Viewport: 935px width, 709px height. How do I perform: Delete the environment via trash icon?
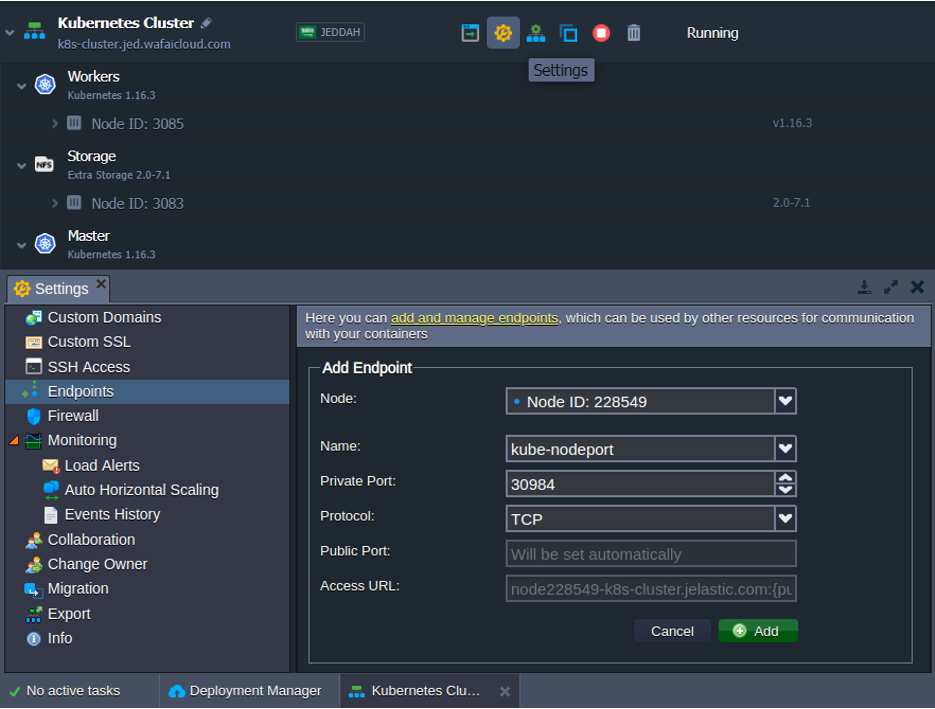point(634,33)
